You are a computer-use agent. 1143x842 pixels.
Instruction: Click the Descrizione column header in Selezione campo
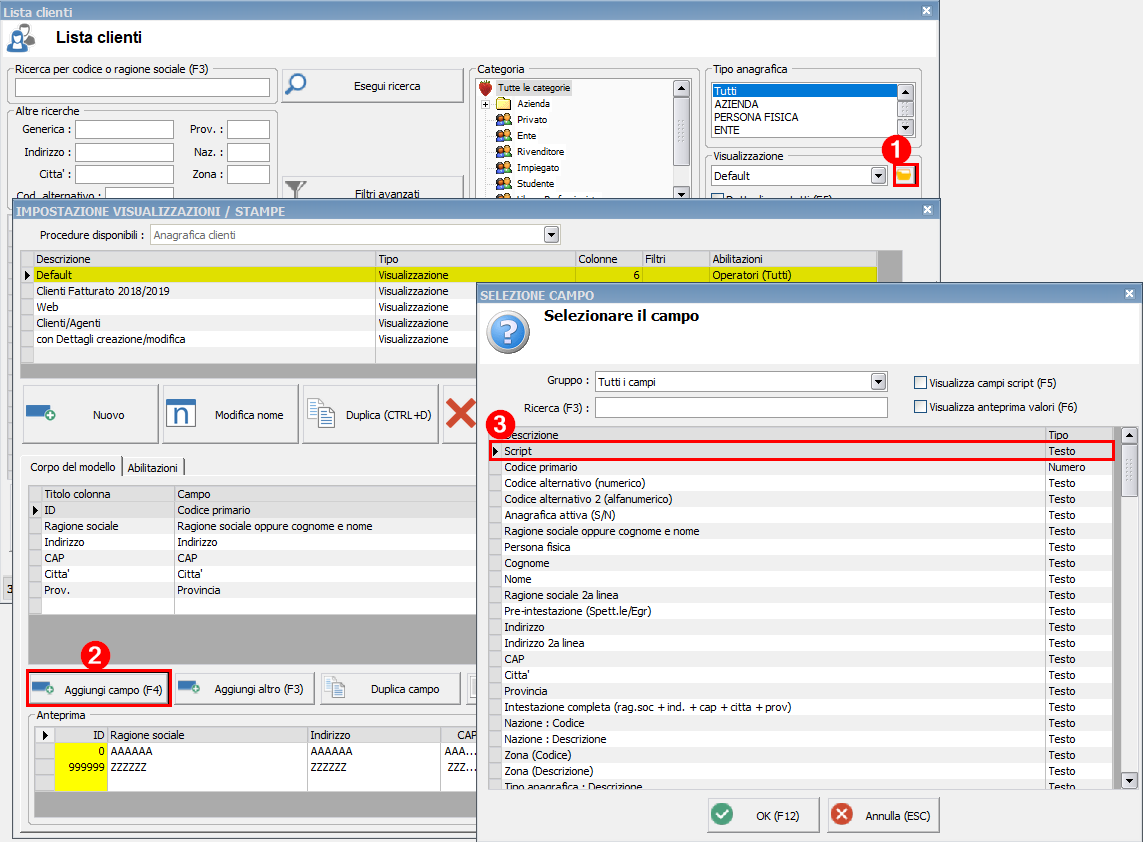click(773, 435)
